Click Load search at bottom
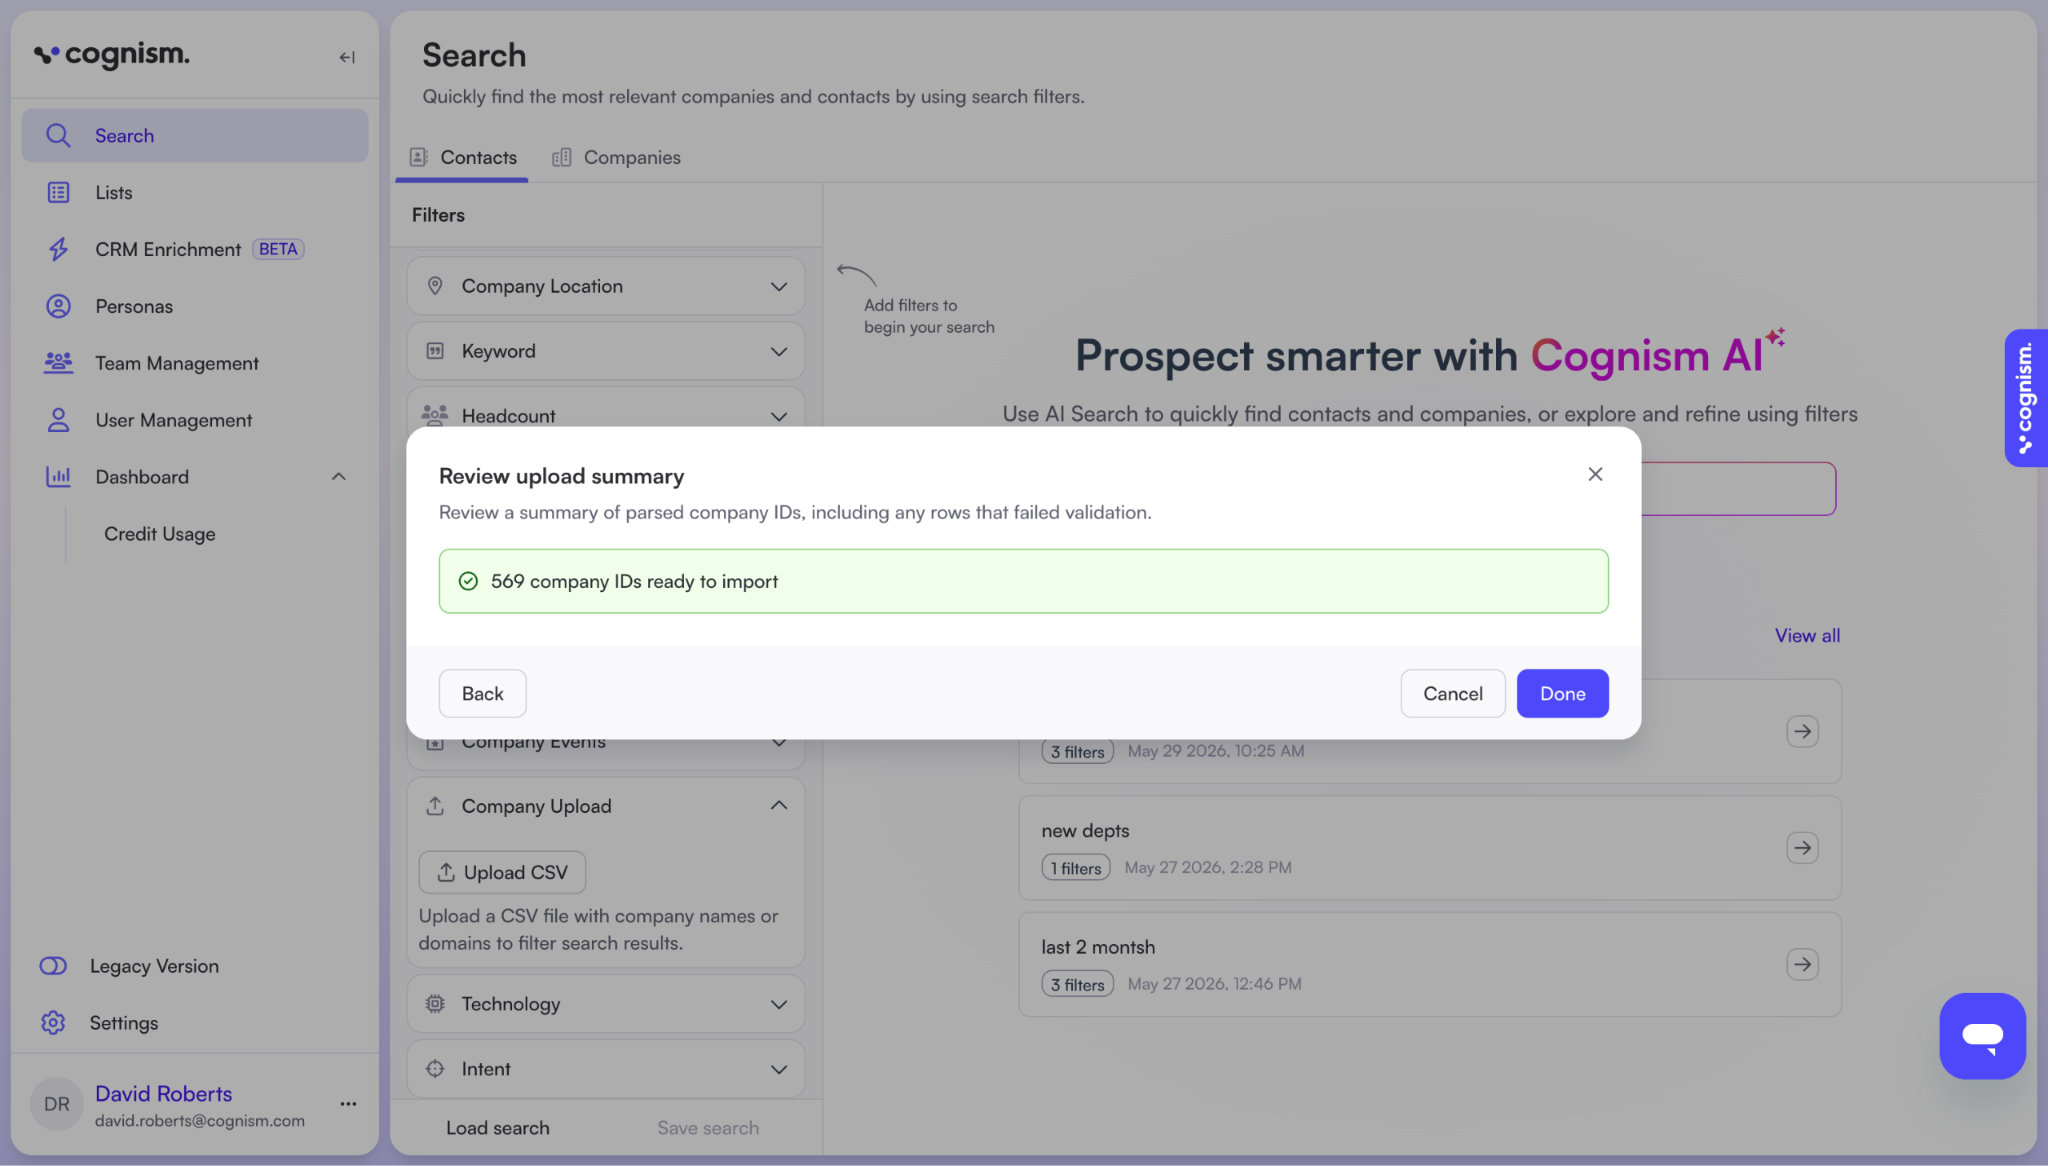Image resolution: width=2048 pixels, height=1166 pixels. coord(497,1127)
